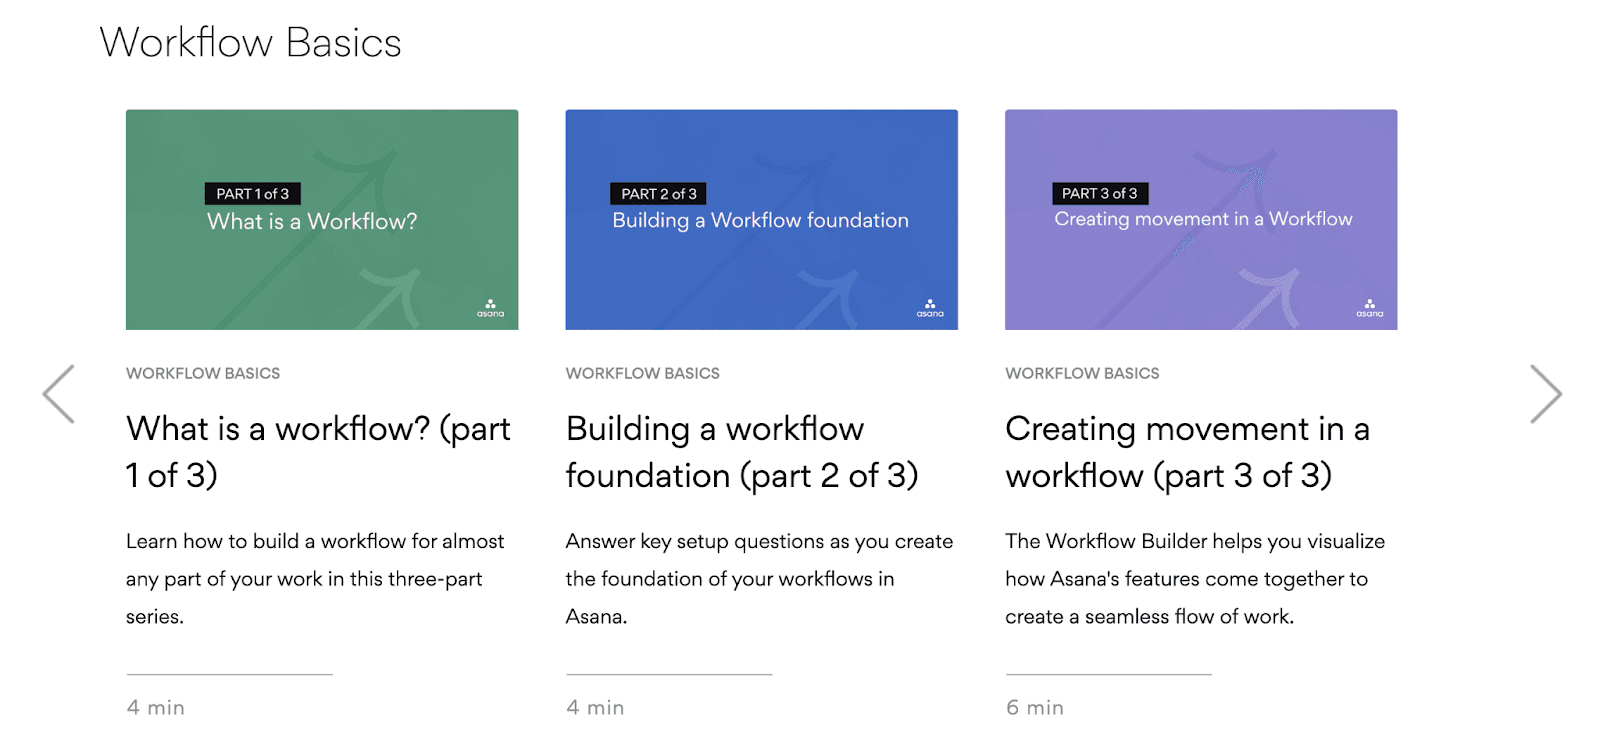The image size is (1600, 745).
Task: Select the "Building a Workflow foundation" text on the blue thumbnail
Action: [x=760, y=221]
